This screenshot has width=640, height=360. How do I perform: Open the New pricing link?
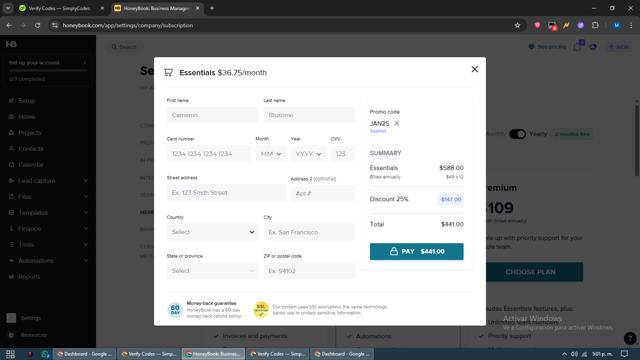pyautogui.click(x=547, y=47)
